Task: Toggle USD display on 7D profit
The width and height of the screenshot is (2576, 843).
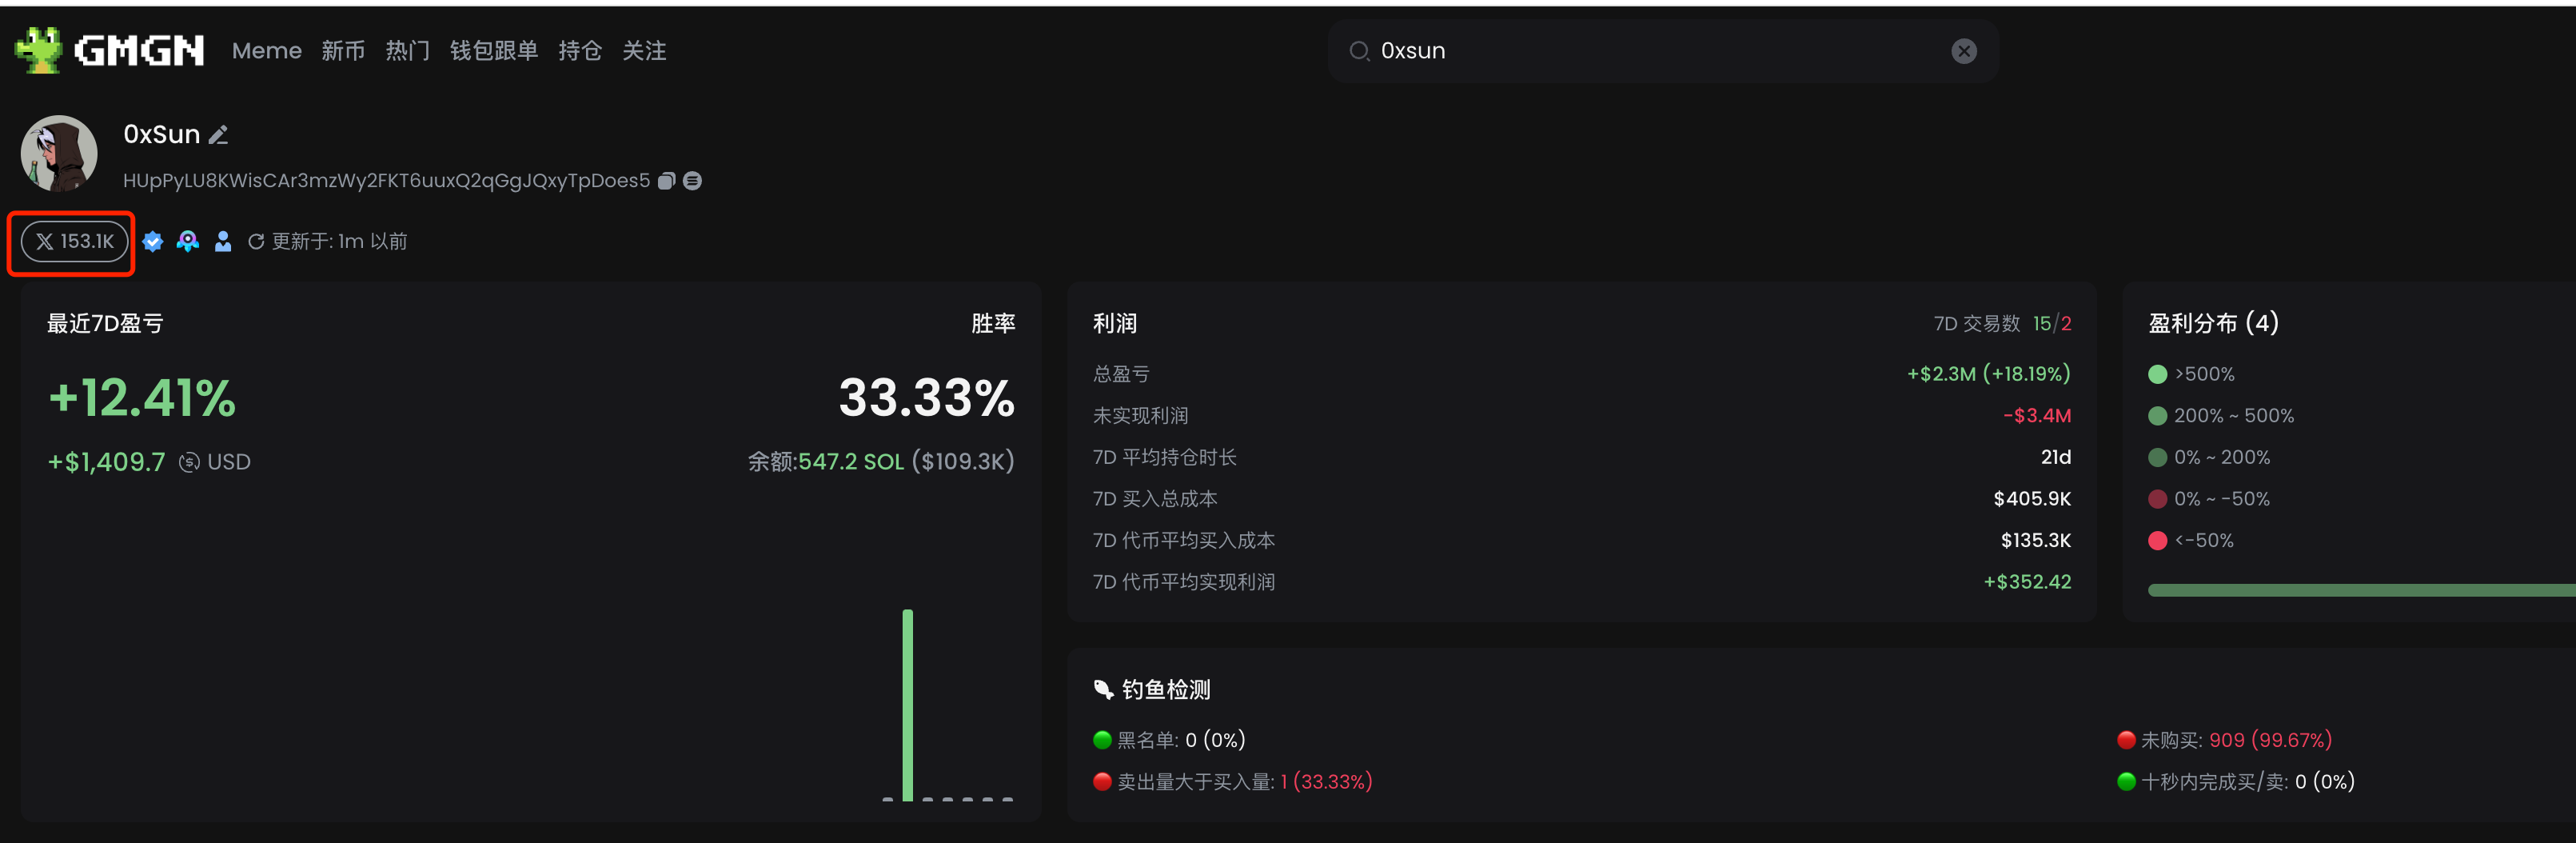Action: [189, 461]
